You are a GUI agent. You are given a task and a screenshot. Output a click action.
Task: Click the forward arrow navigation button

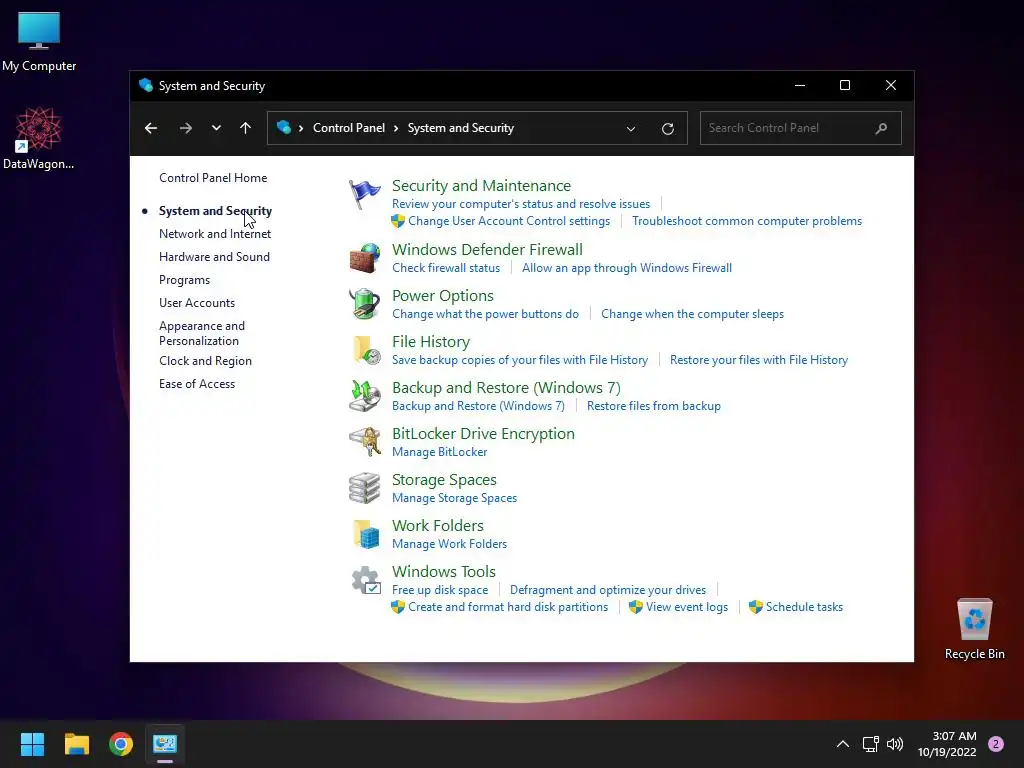click(186, 128)
